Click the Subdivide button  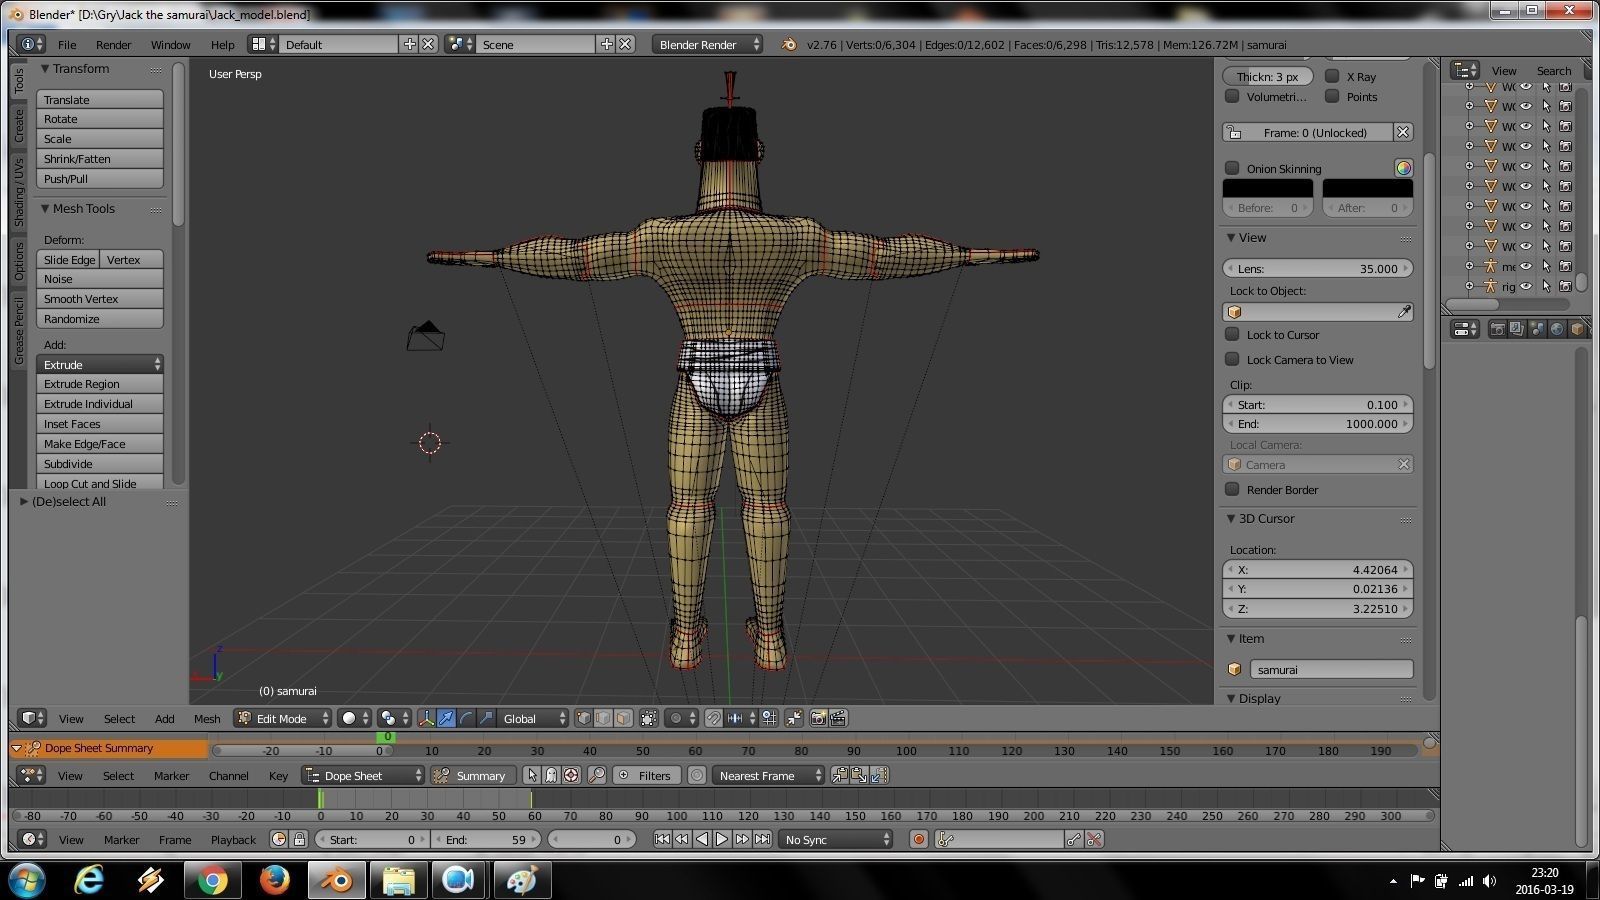click(x=100, y=464)
